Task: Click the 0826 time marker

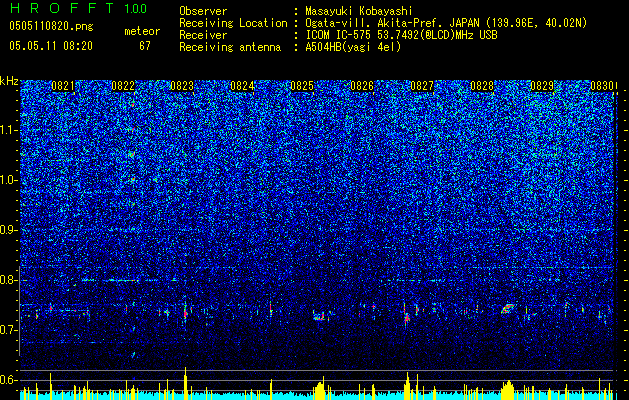Action: click(362, 86)
